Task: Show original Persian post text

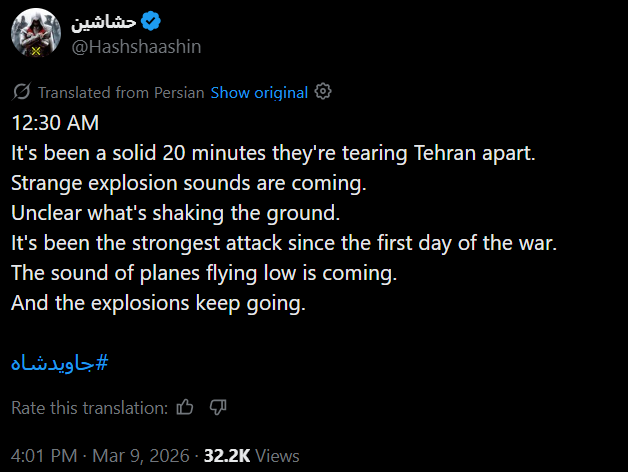Action: coord(259,93)
